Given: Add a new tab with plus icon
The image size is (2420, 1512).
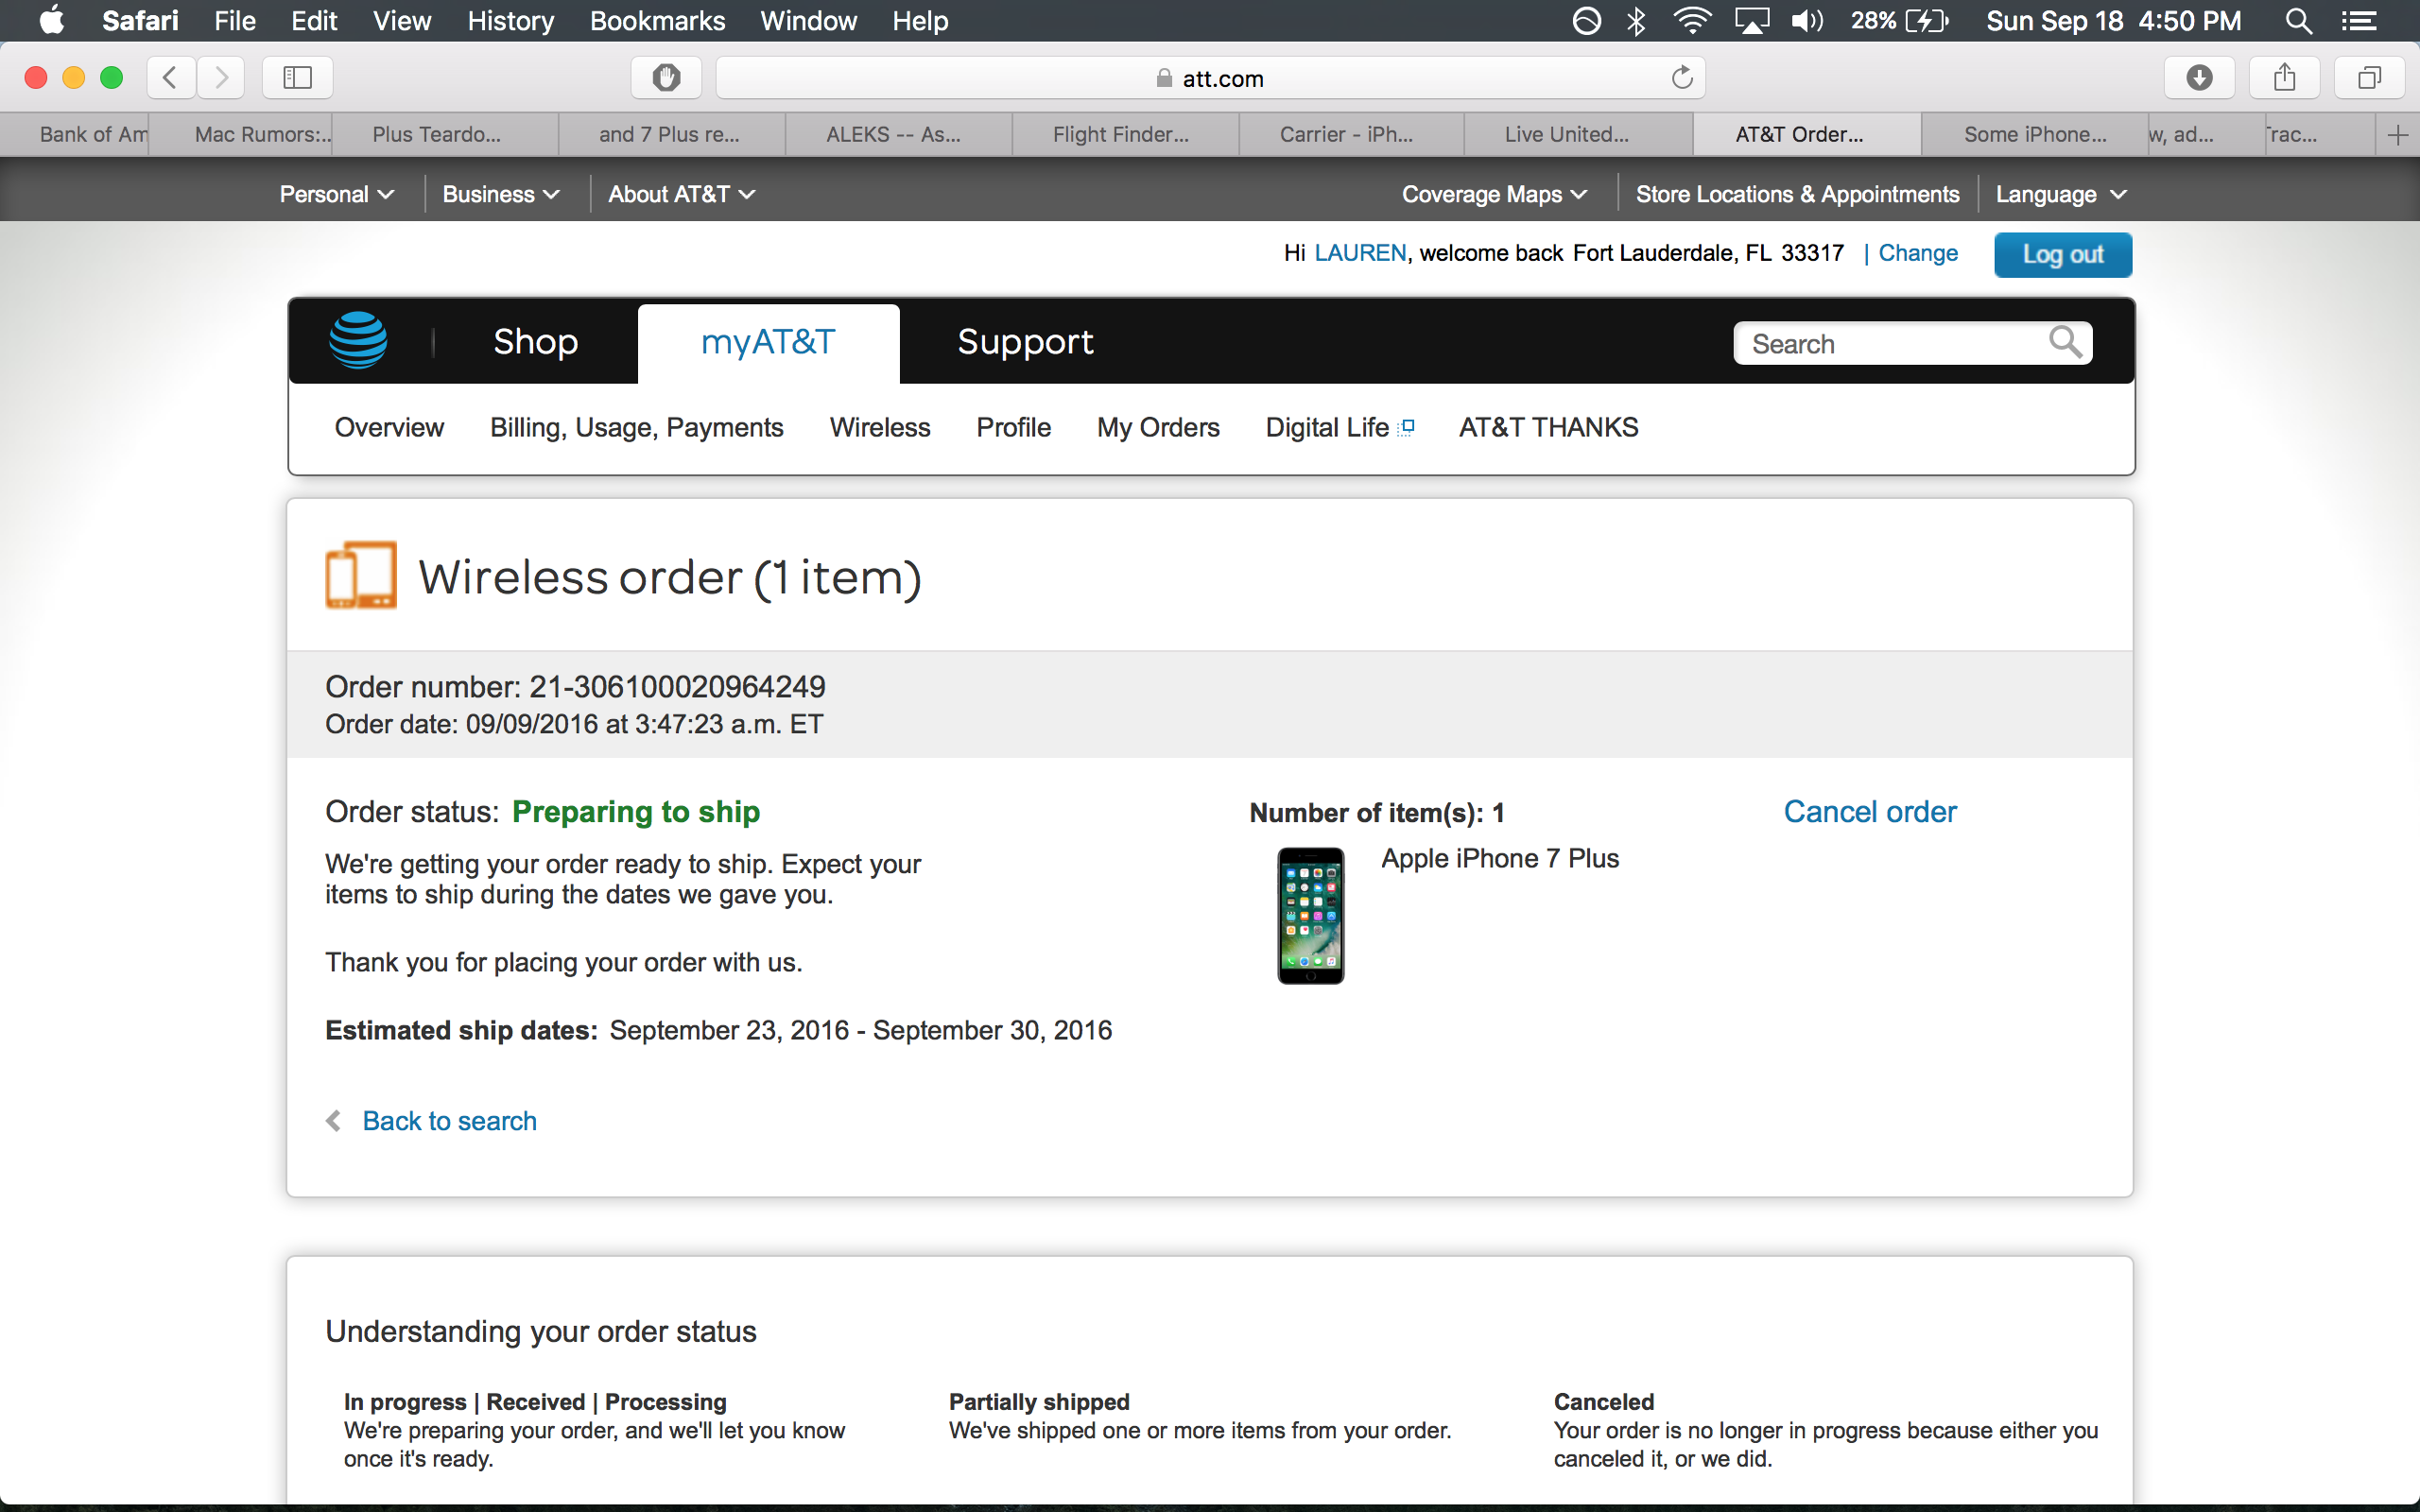Looking at the screenshot, I should point(2397,135).
